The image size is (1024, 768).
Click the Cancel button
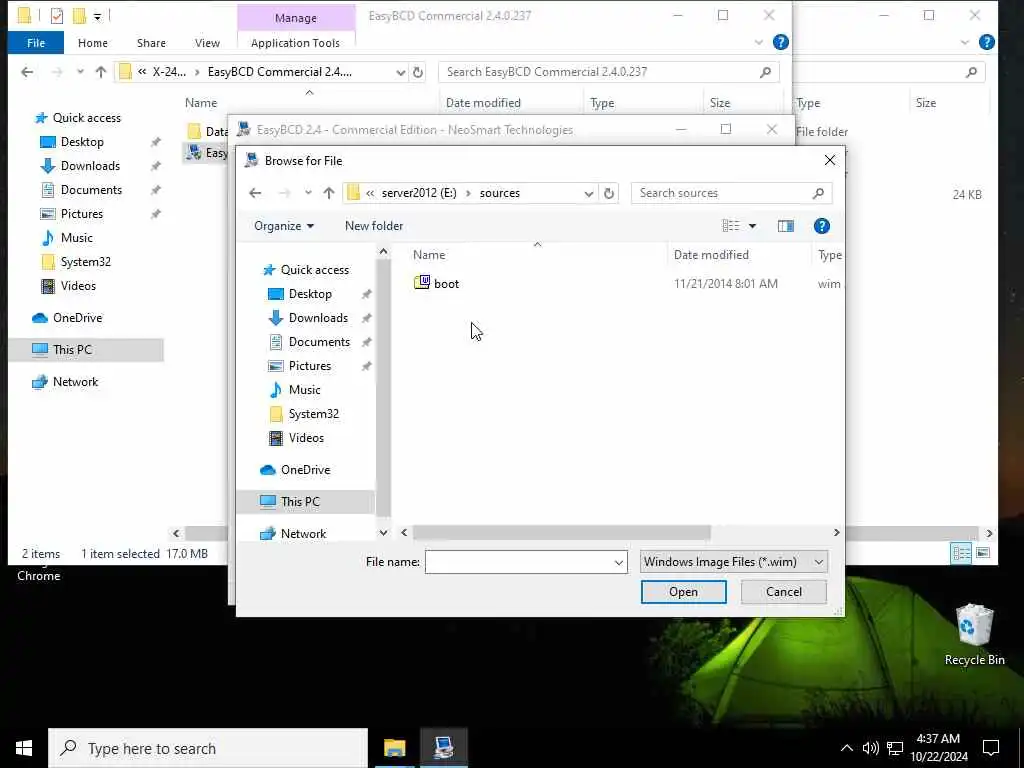(x=784, y=592)
